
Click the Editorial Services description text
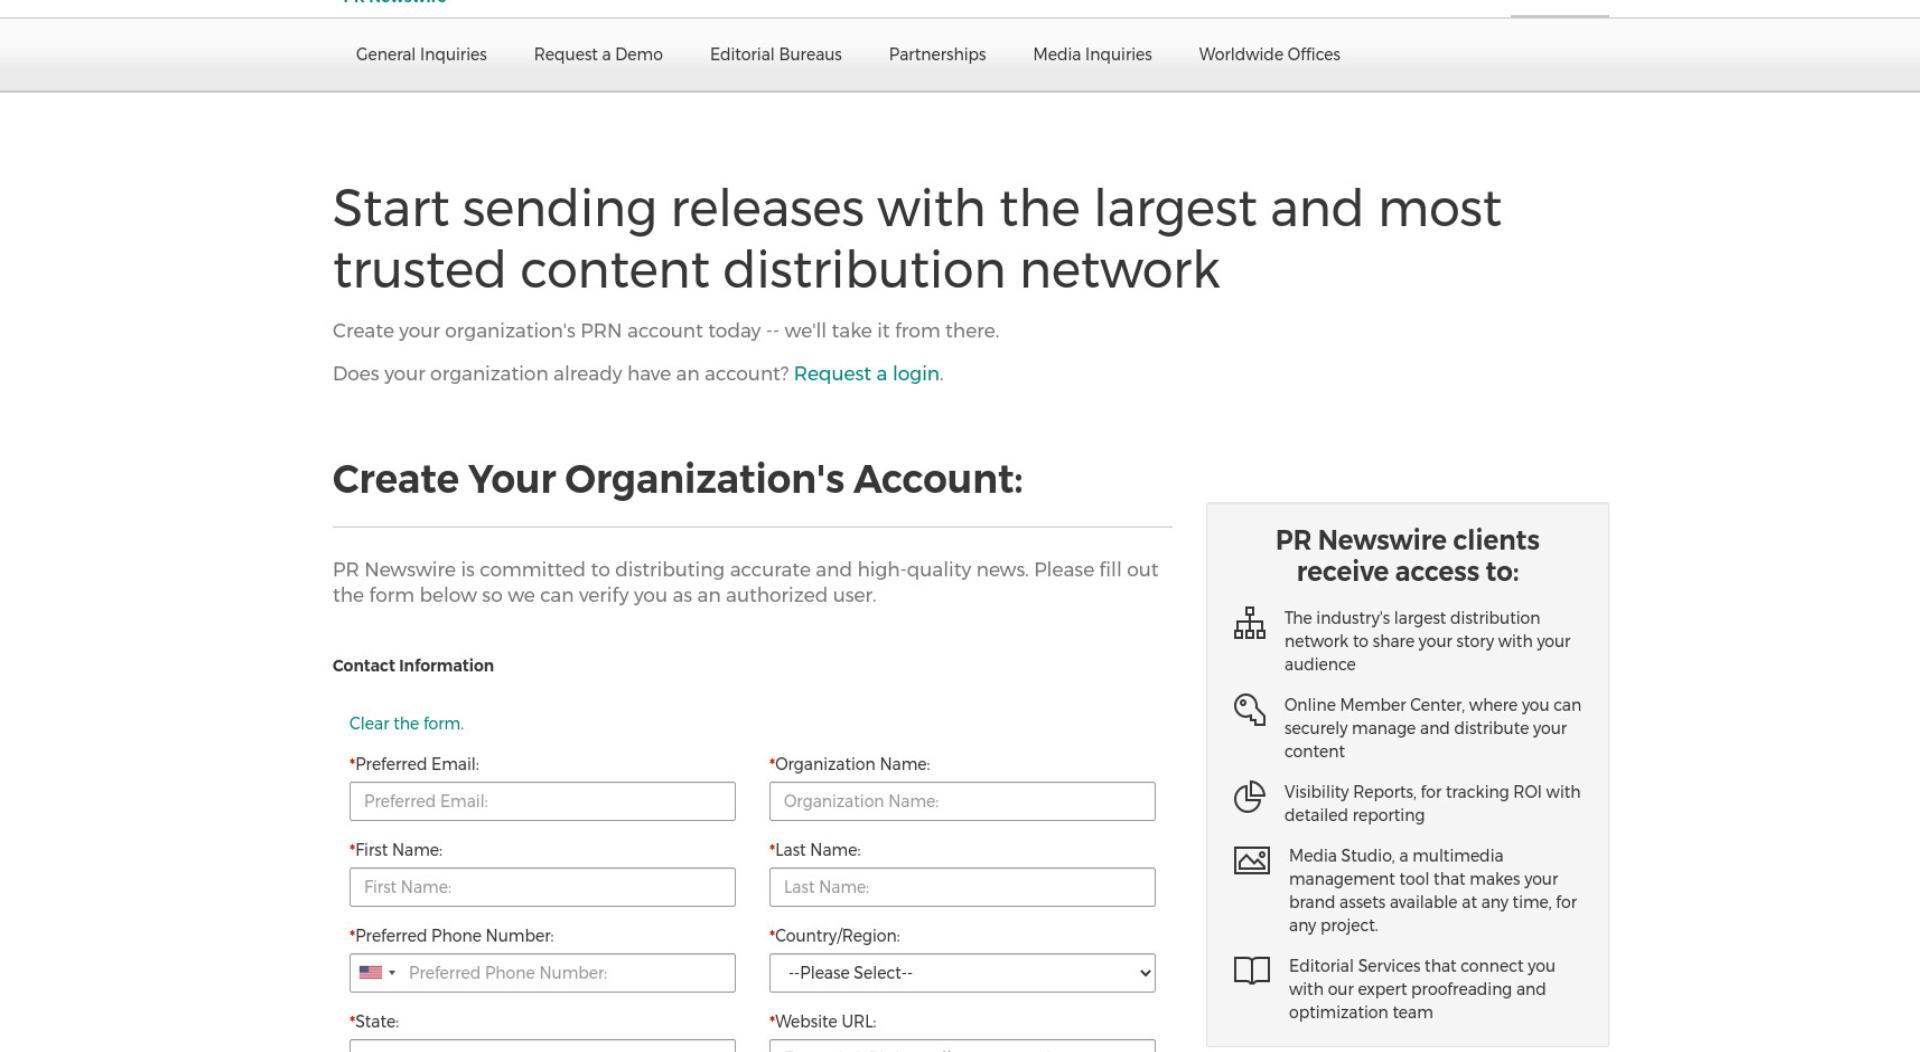(1422, 990)
